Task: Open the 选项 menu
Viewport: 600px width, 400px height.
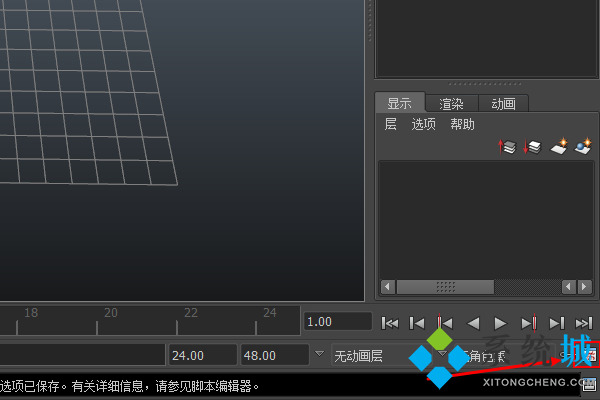Action: [x=424, y=125]
